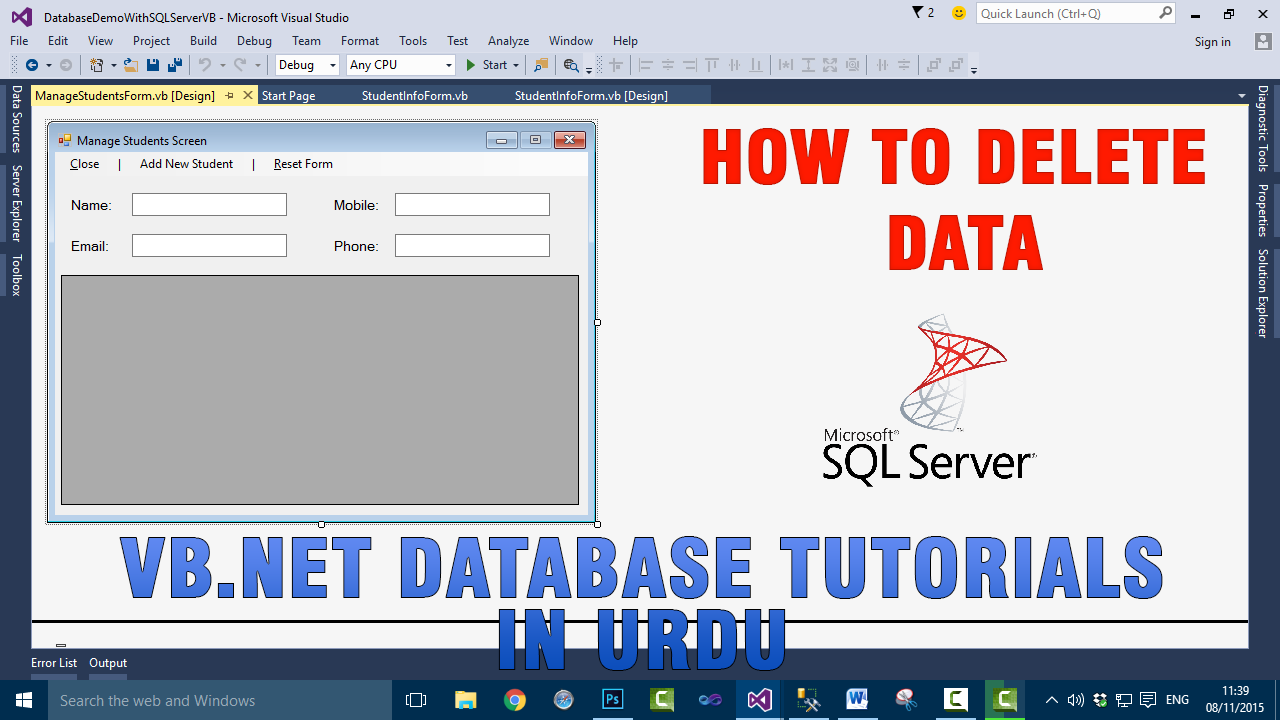Expand the arrow next to Start button
The width and height of the screenshot is (1280, 720).
click(516, 65)
